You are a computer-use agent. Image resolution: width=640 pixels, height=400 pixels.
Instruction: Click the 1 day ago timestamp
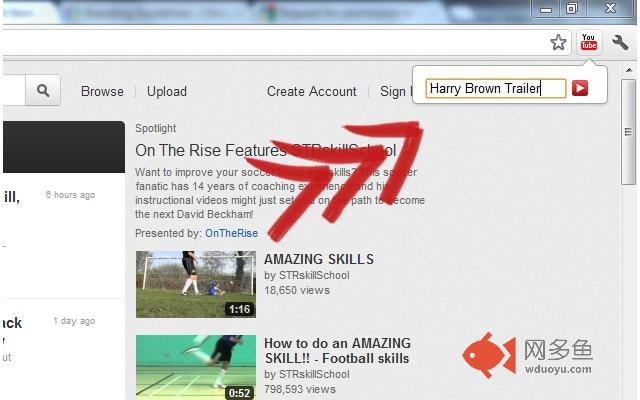[x=74, y=321]
